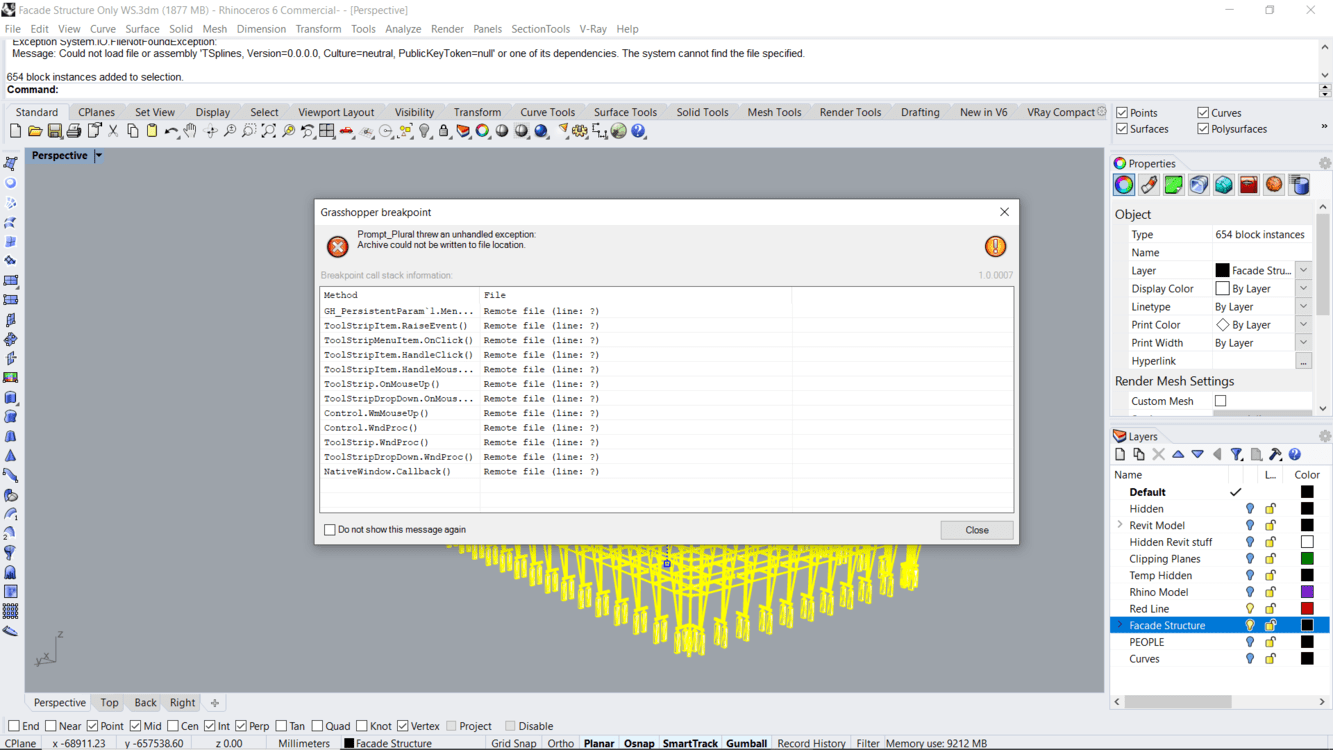The height and width of the screenshot is (750, 1333).
Task: Click the Cut scissors icon
Action: [x=113, y=131]
